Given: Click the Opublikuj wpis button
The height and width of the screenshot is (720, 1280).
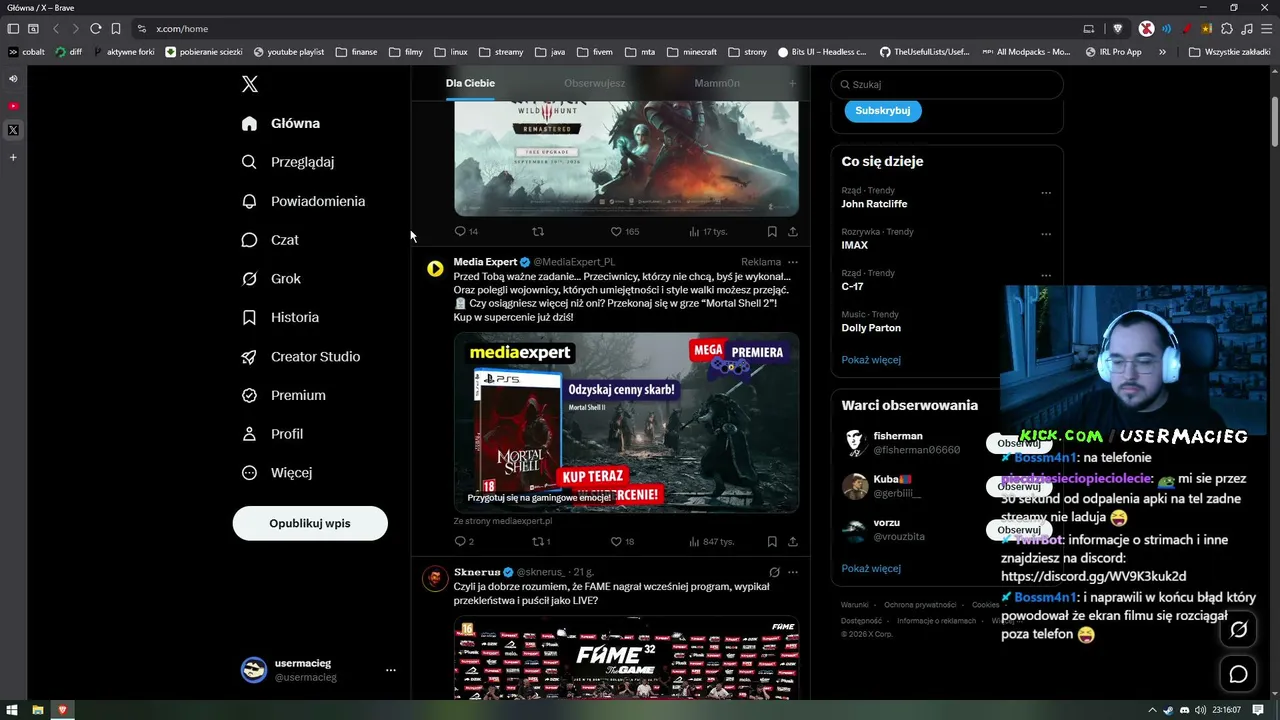Looking at the screenshot, I should 310,523.
